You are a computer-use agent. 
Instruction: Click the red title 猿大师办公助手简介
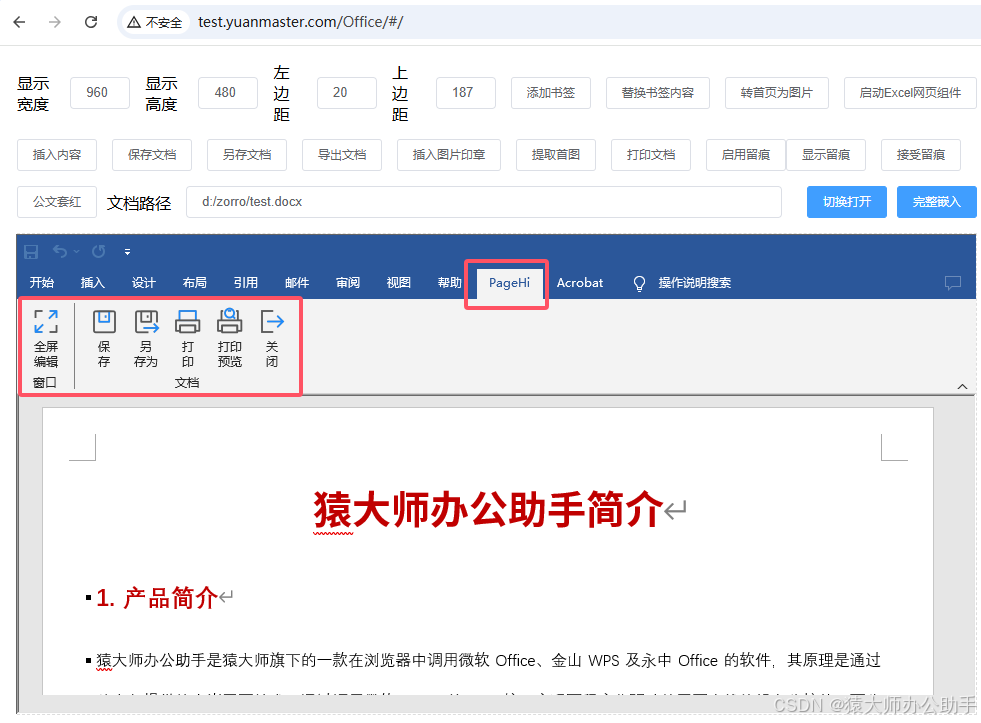(488, 510)
